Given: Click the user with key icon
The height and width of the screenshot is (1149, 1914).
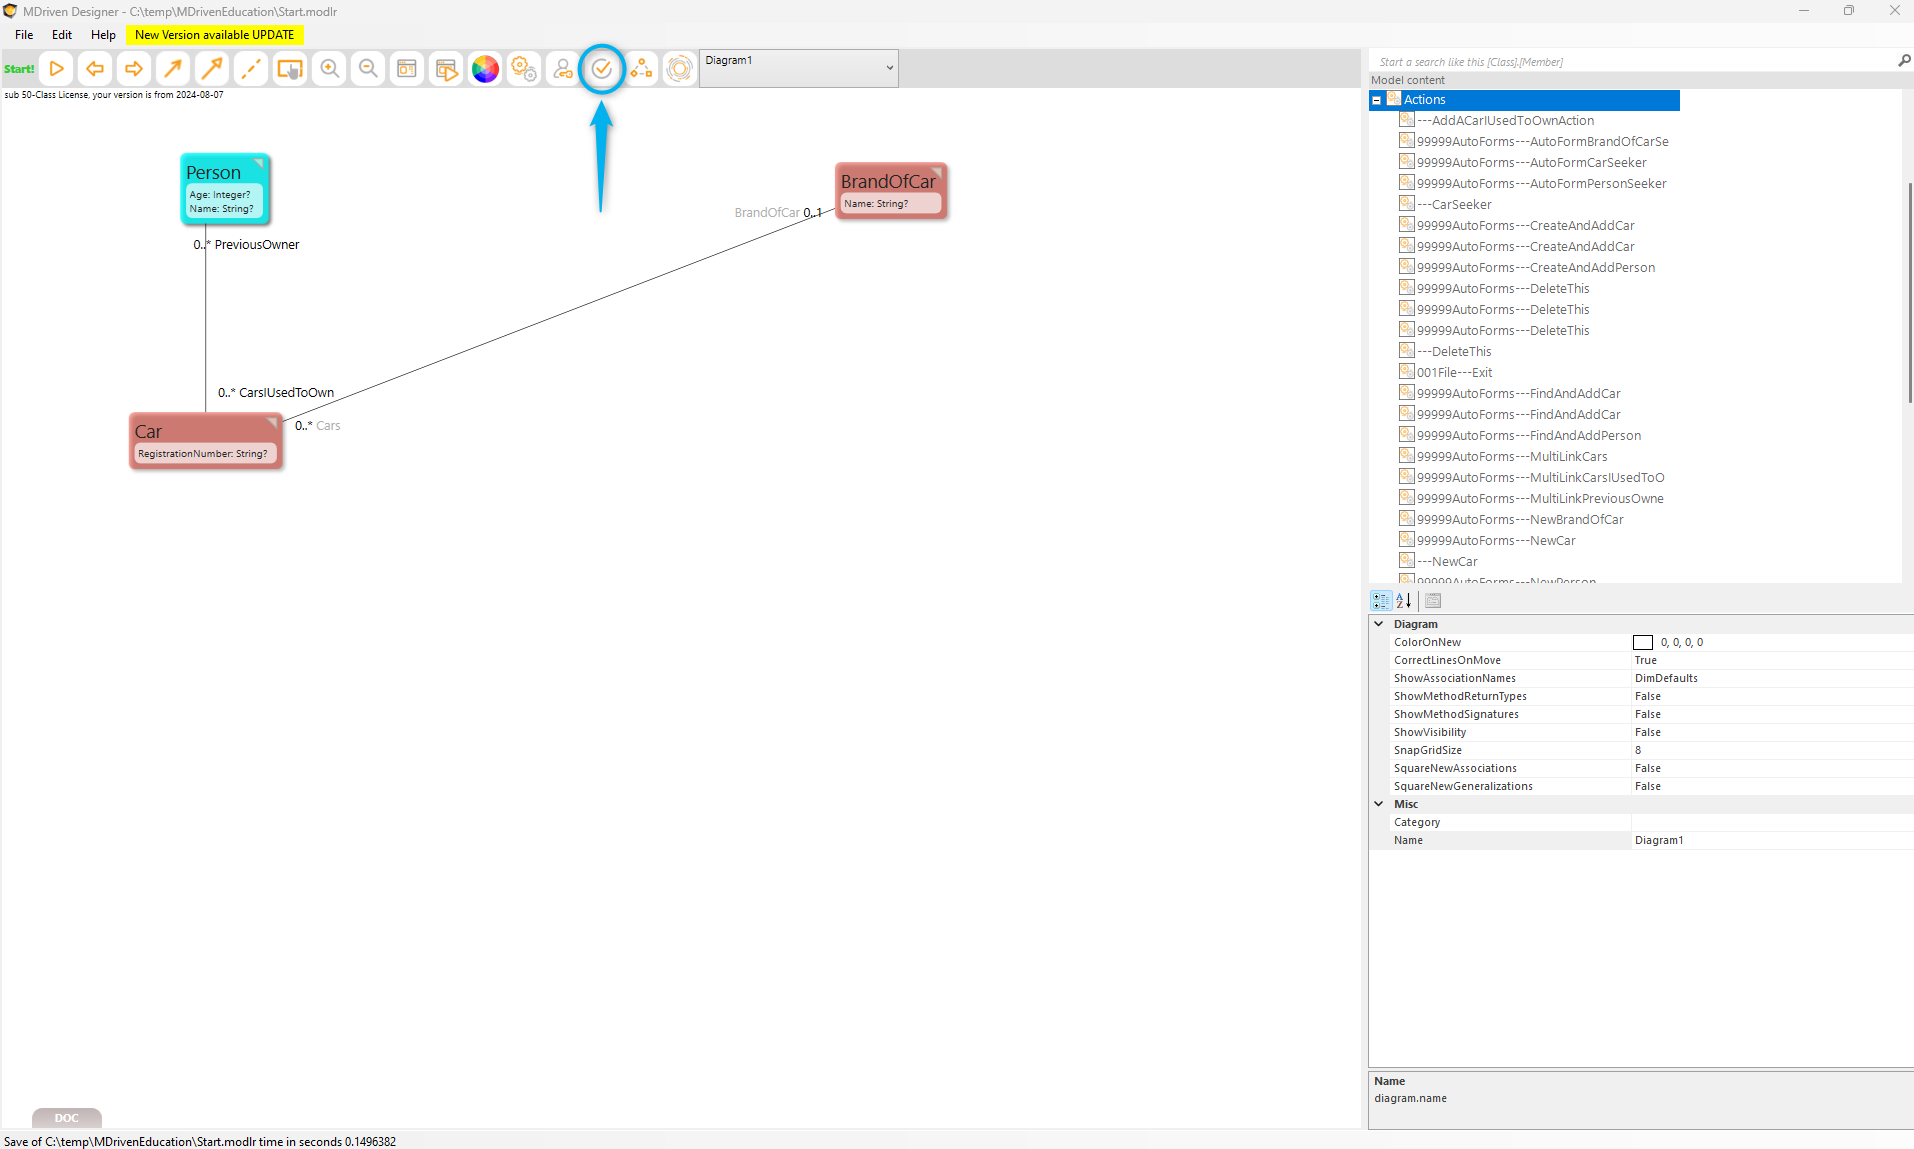Looking at the screenshot, I should 563,69.
